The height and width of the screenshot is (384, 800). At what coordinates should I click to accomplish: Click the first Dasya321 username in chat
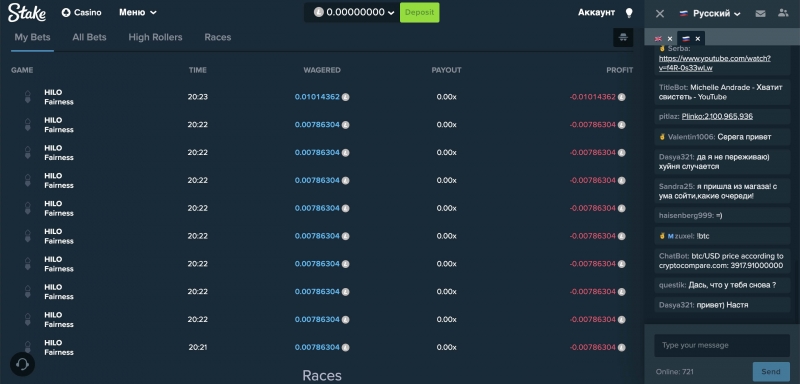pos(676,157)
